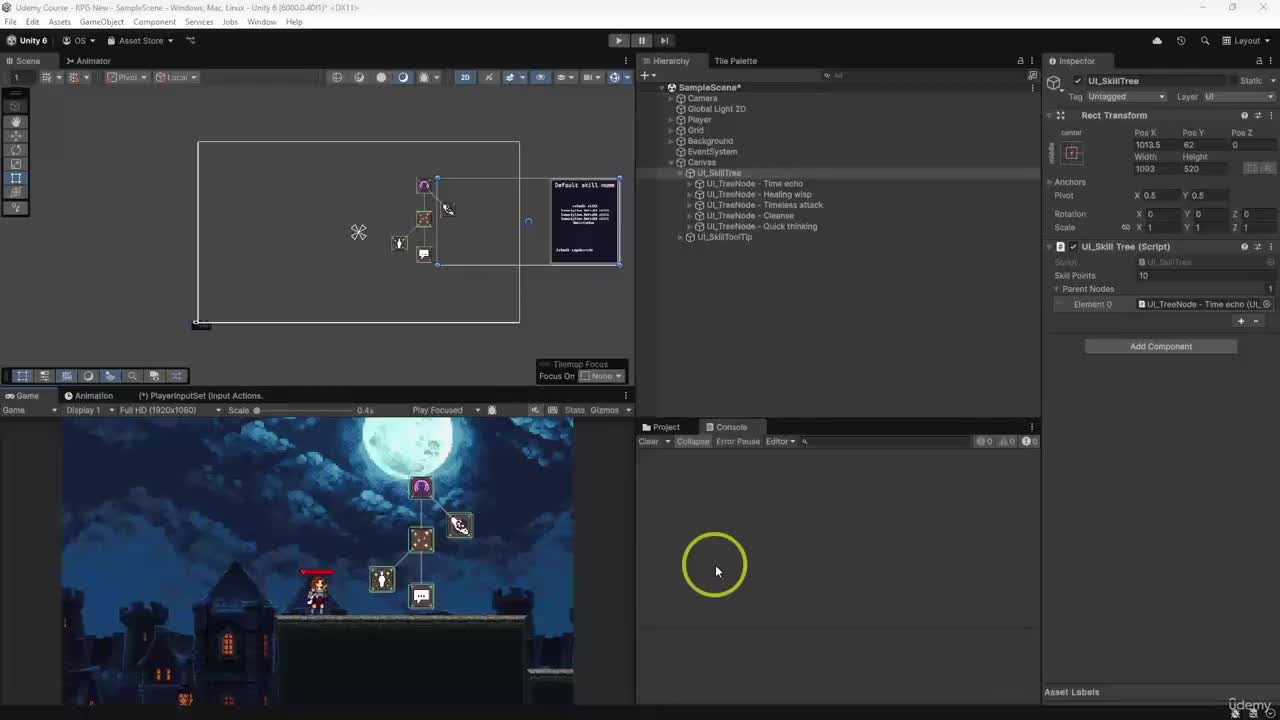
Task: Open the custom editor tools button
Action: point(16,208)
